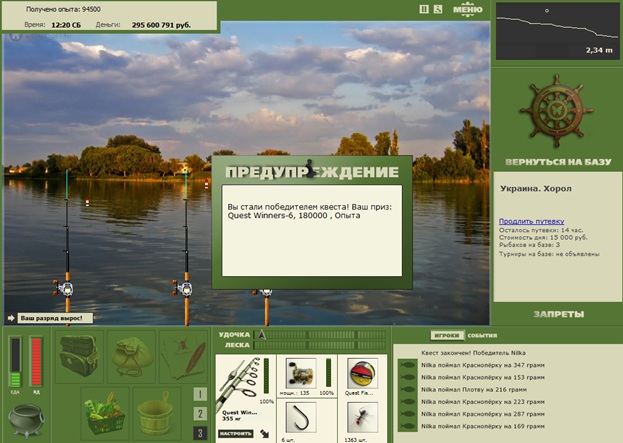The image size is (623, 443).
Task: Click the ship wheel return icon
Action: [557, 110]
